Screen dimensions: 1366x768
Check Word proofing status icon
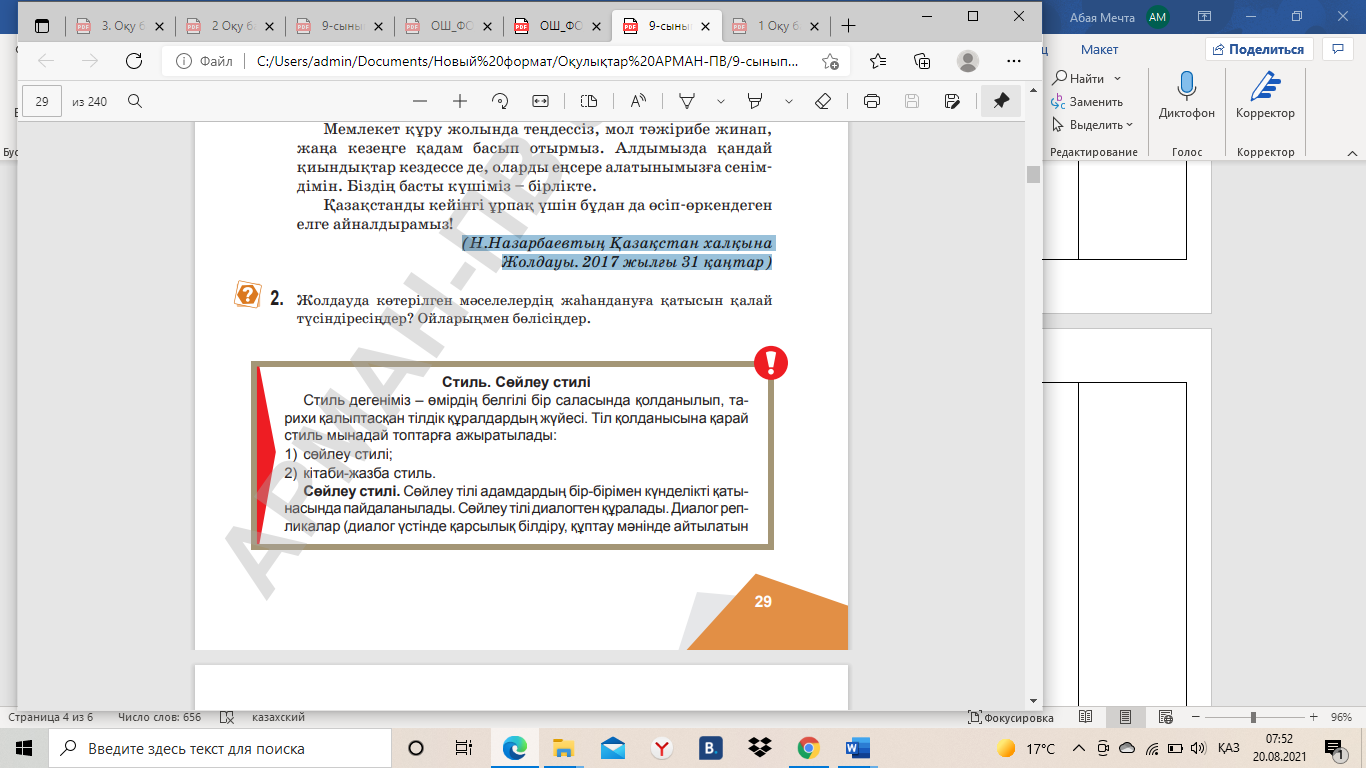coord(226,717)
